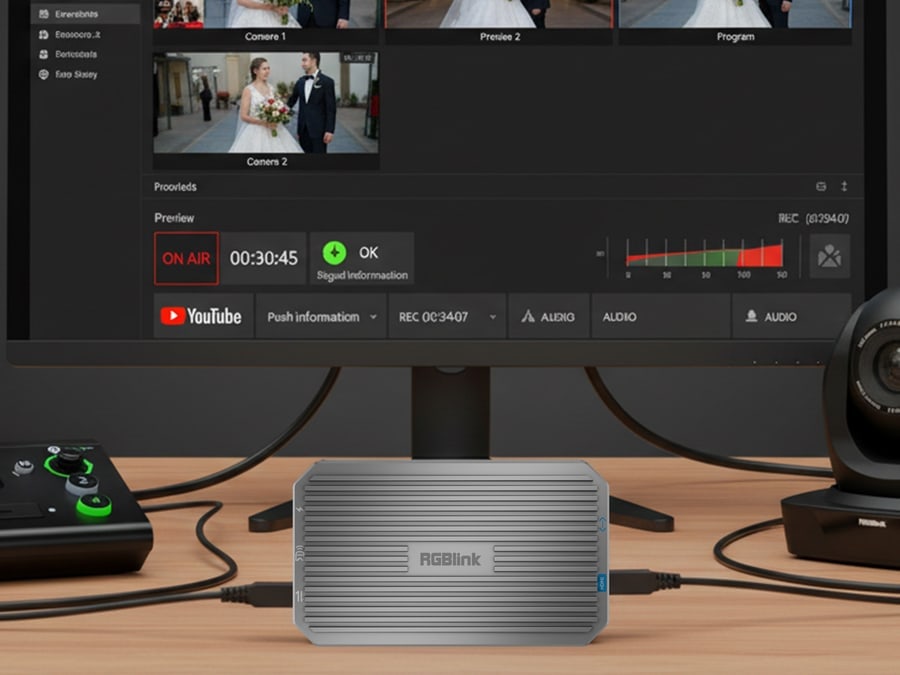
Task: Open the Eoooocro..it sidebar entry
Action: pyautogui.click(x=86, y=34)
